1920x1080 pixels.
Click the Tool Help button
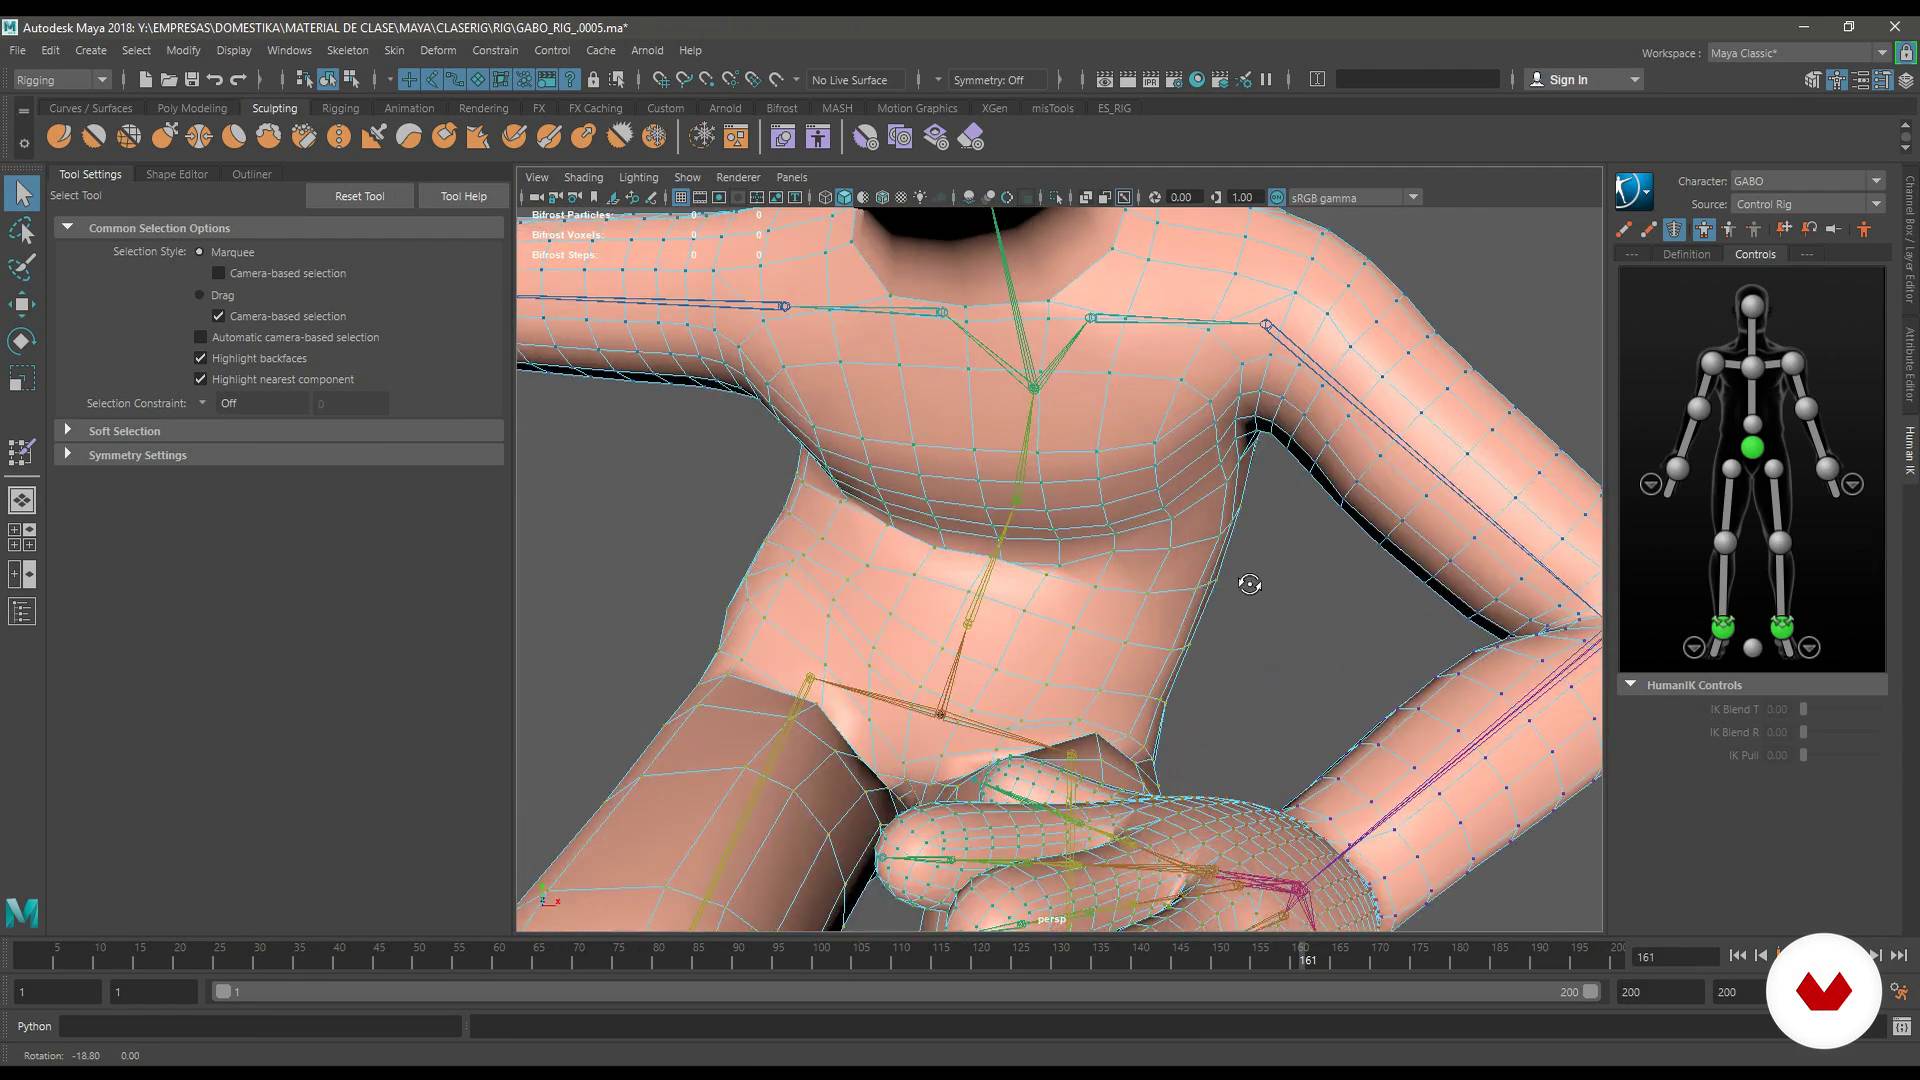coord(463,196)
